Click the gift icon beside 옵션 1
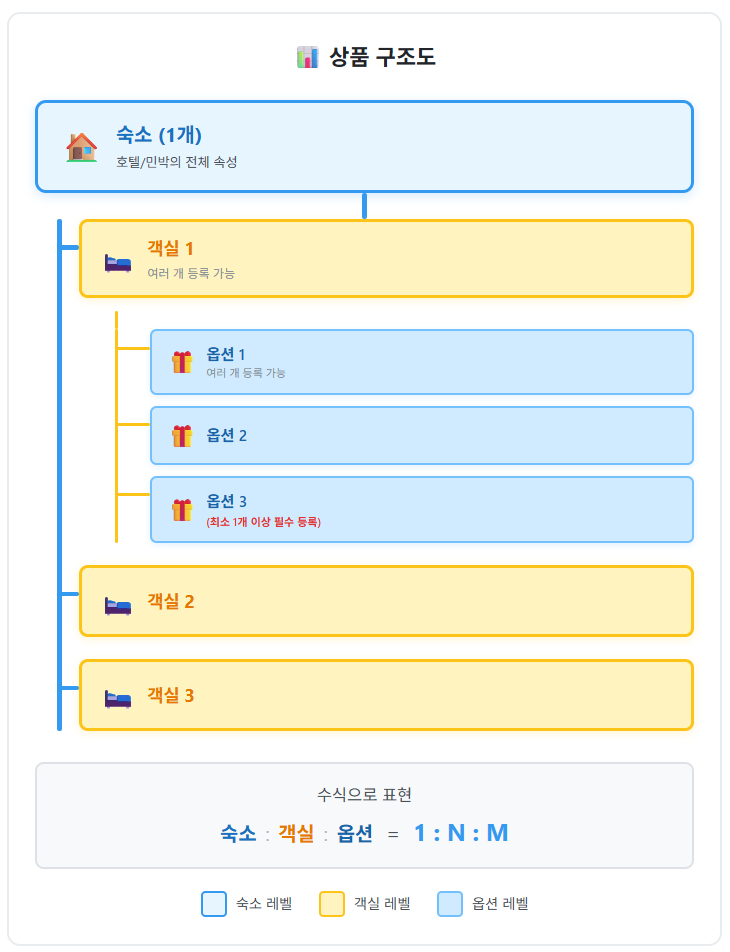This screenshot has height=952, width=730. (x=181, y=362)
